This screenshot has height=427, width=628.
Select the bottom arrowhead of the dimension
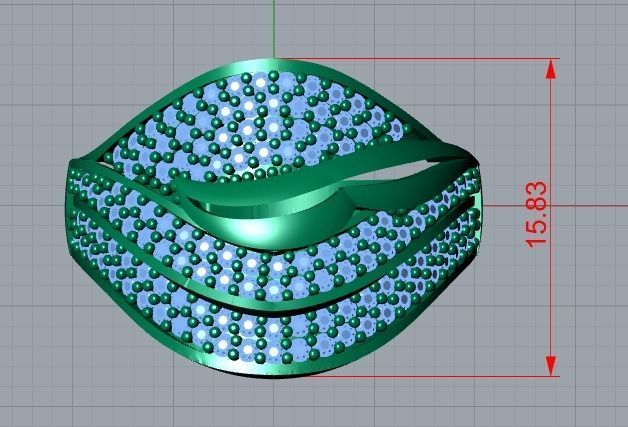[551, 366]
